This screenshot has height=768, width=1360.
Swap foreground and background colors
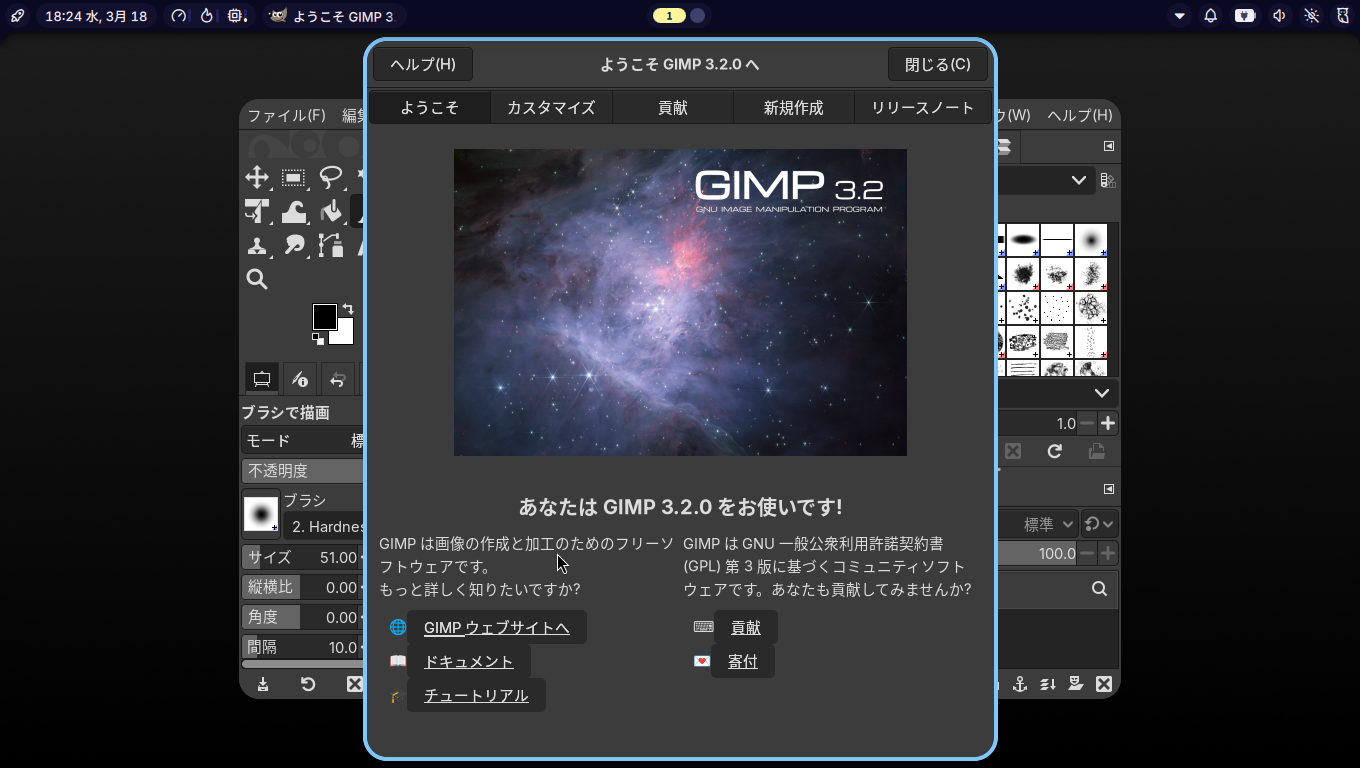347,309
